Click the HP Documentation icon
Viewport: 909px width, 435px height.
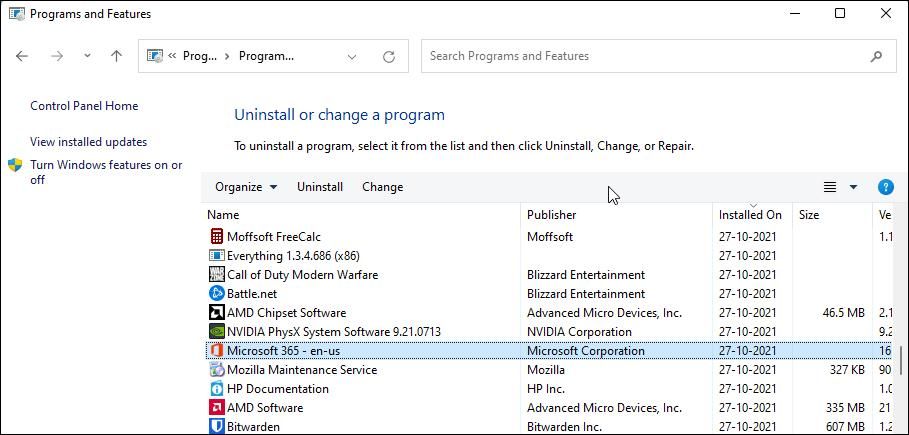tap(216, 389)
